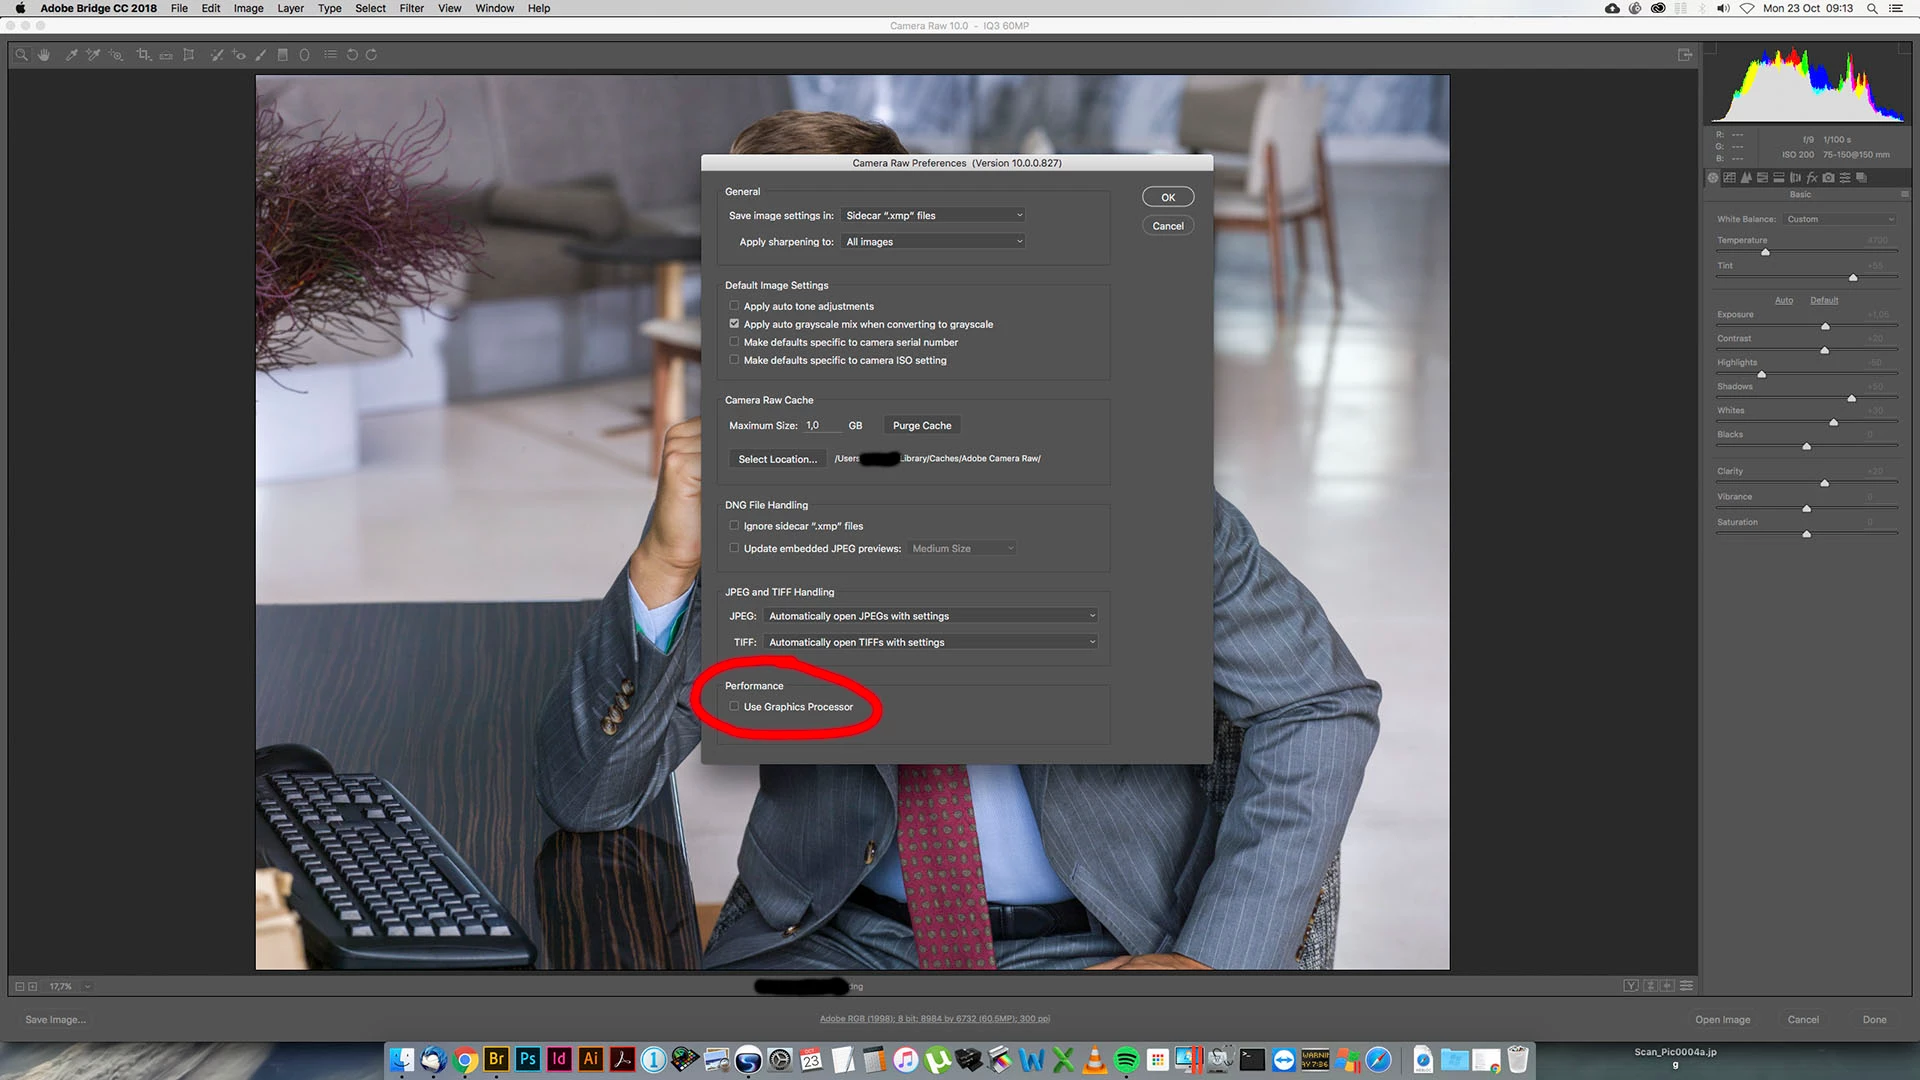Select the Crop tool in the toolbar

coord(143,55)
